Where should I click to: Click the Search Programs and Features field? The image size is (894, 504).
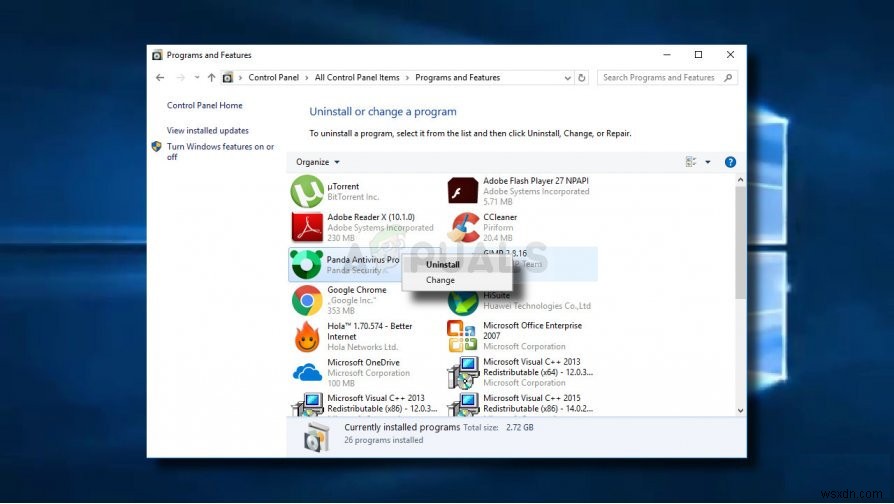(667, 78)
